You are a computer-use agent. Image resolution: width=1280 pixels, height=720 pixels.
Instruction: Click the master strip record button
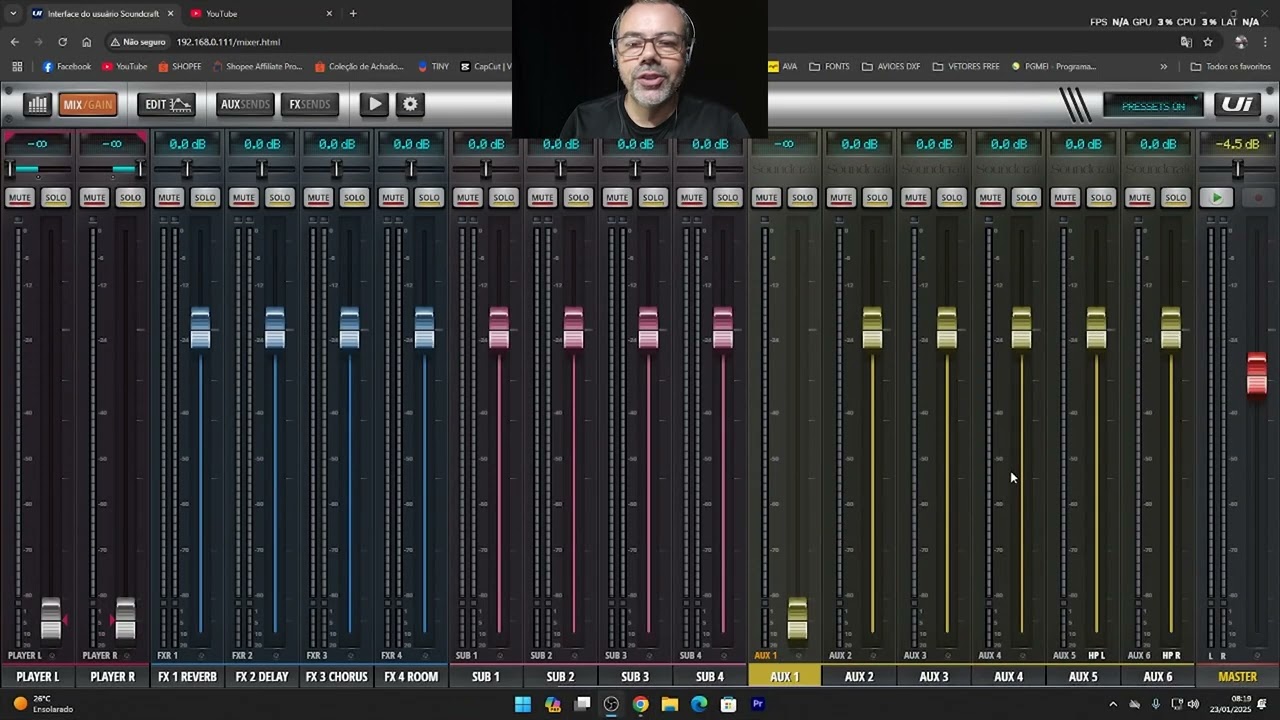[1258, 198]
